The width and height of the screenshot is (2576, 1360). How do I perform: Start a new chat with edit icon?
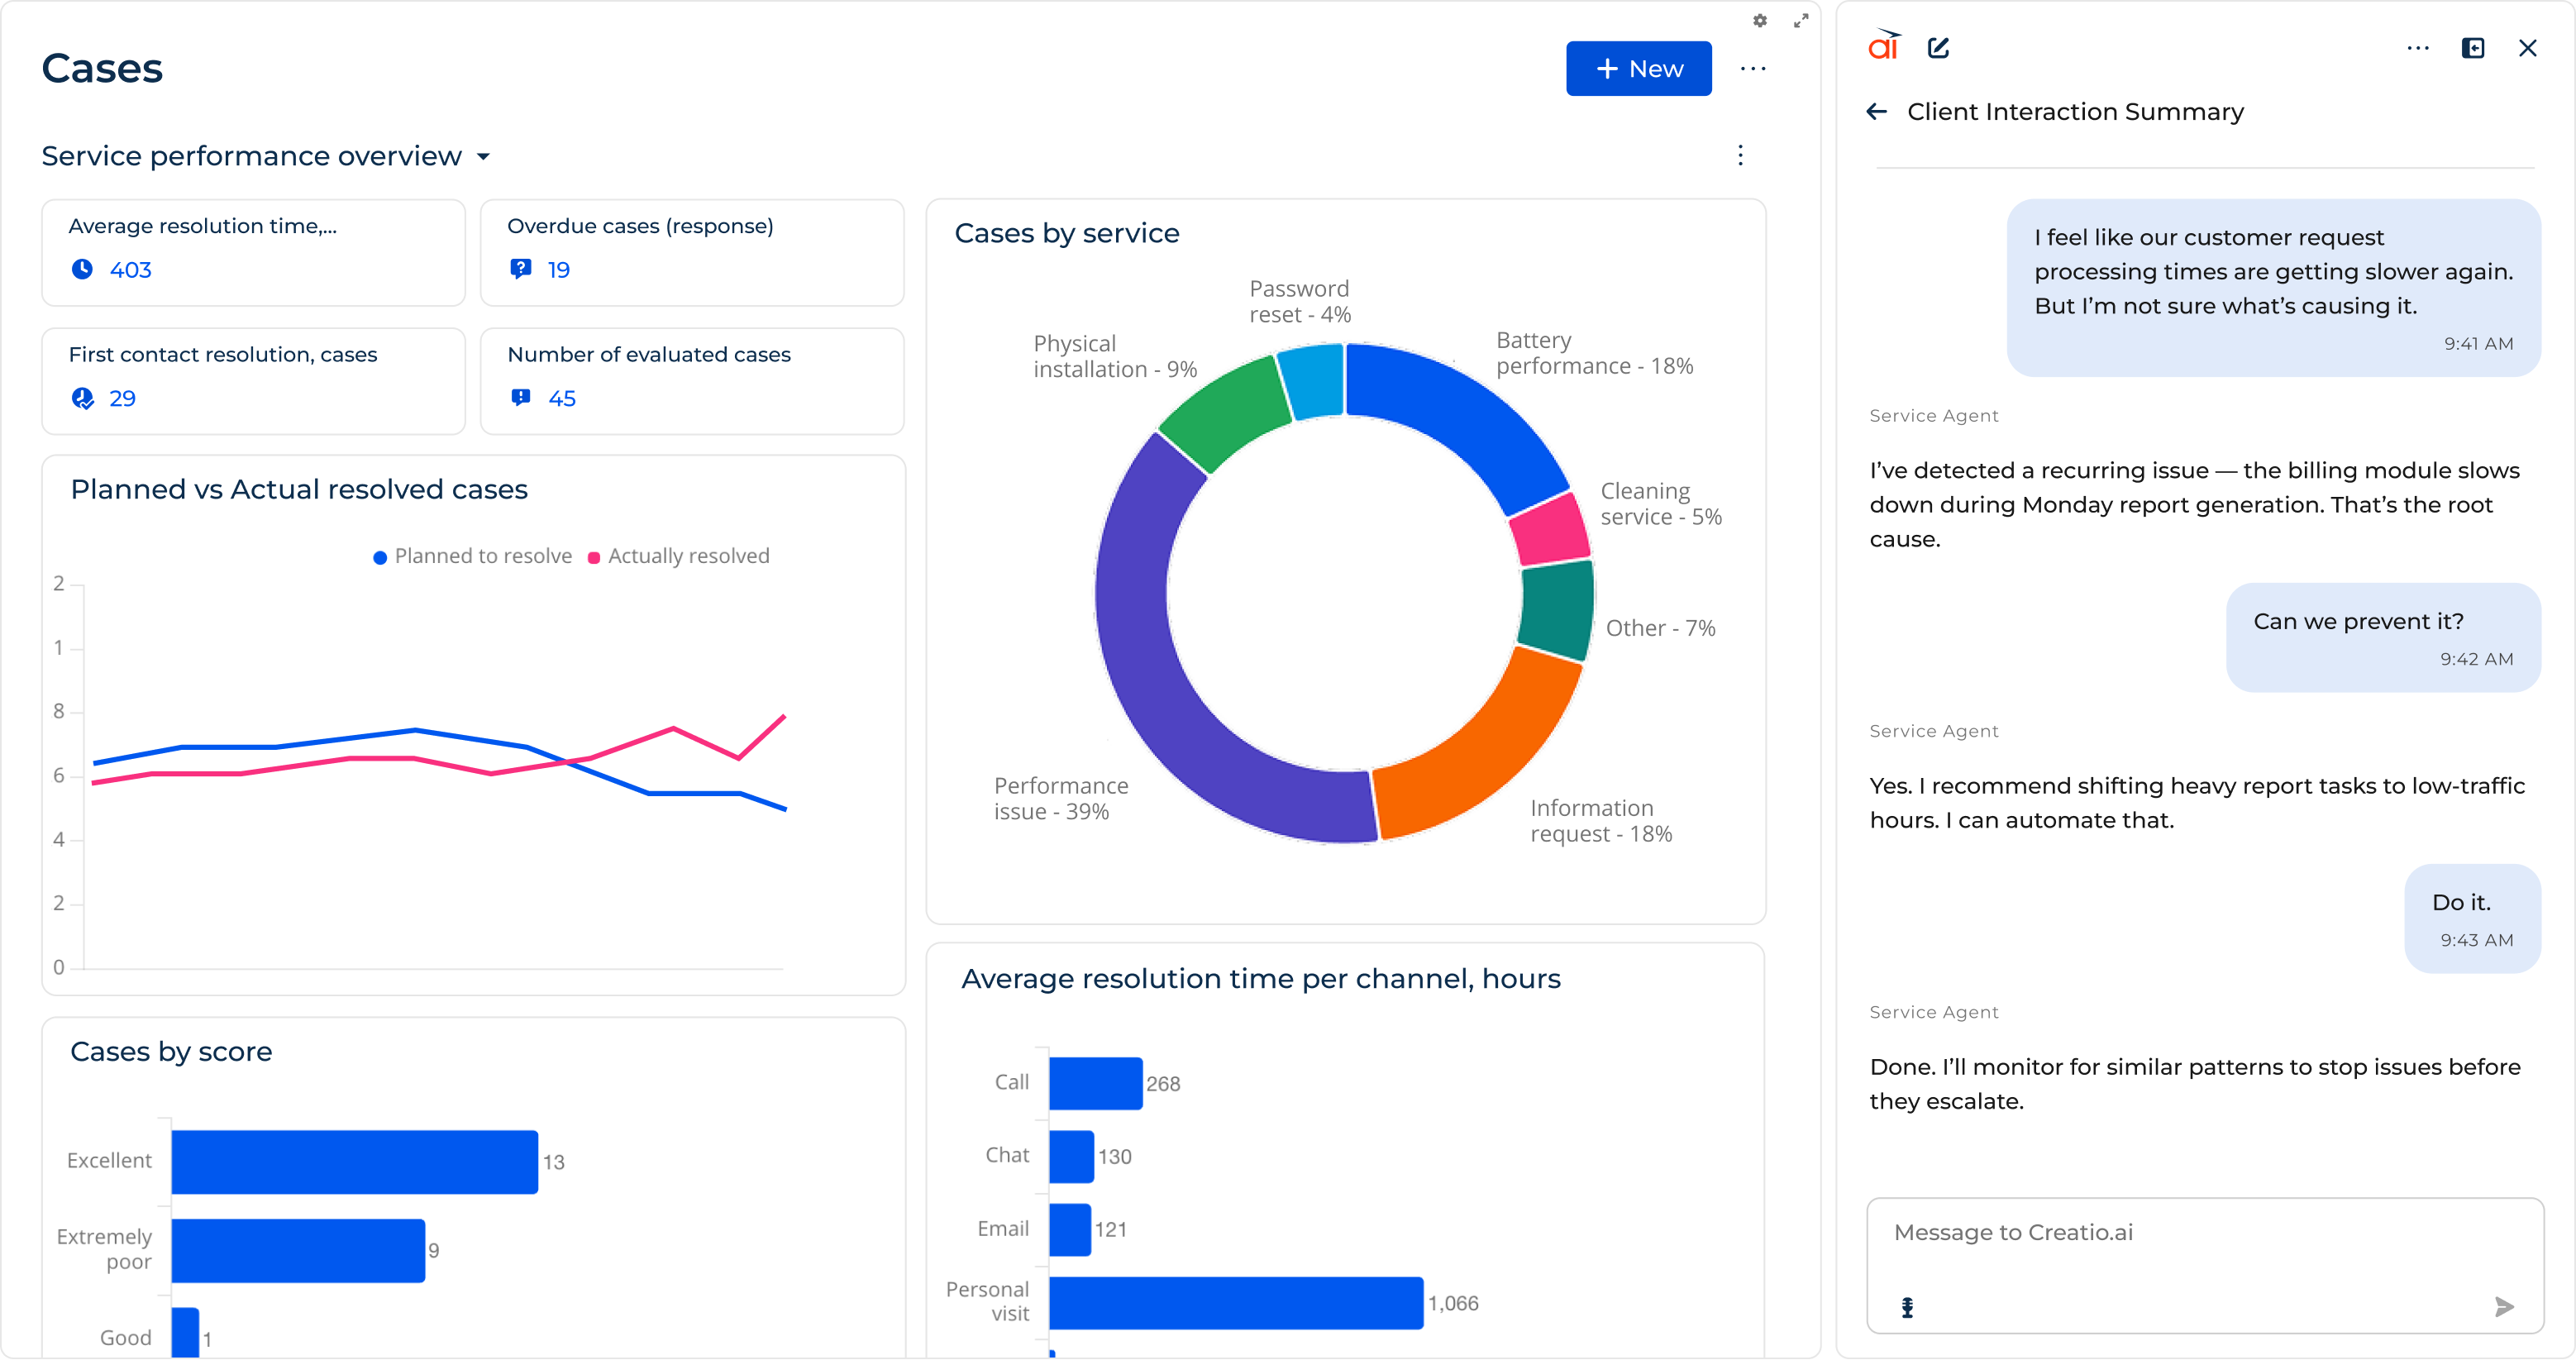(1939, 48)
